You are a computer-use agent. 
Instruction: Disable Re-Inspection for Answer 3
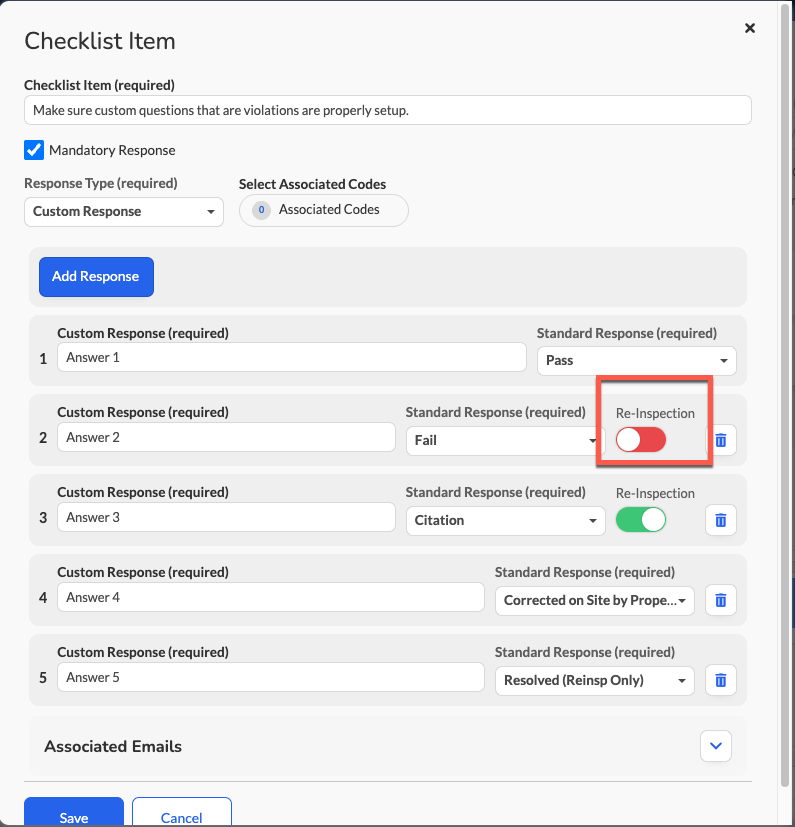pos(641,520)
